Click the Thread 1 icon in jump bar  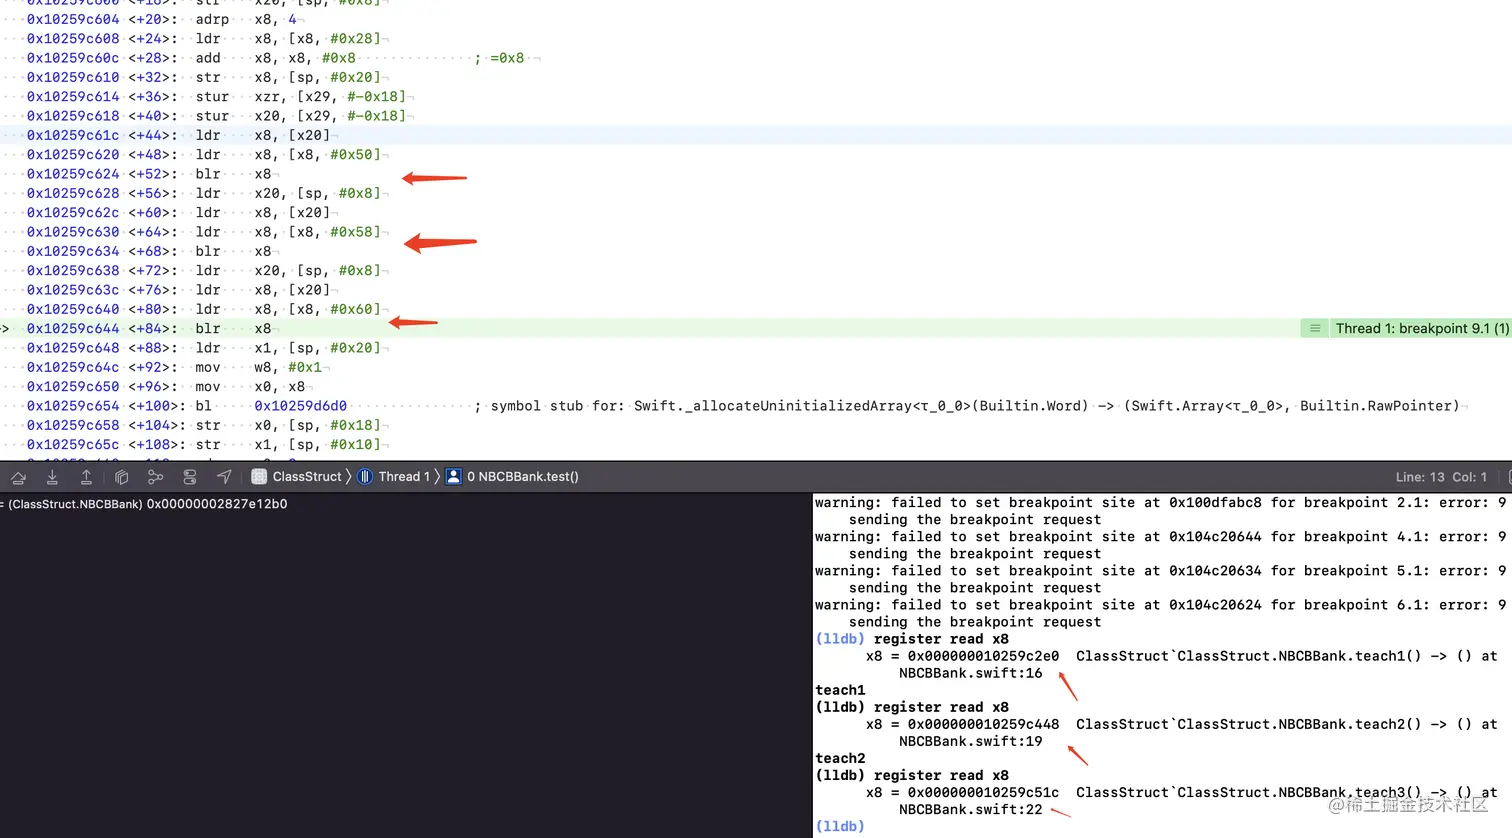(366, 477)
